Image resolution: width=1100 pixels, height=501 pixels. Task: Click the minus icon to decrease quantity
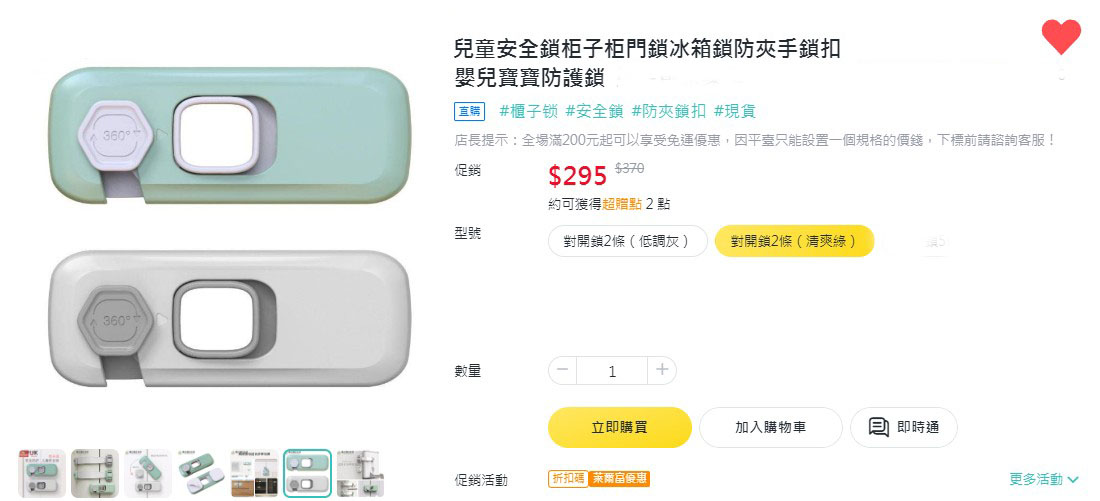tap(562, 371)
